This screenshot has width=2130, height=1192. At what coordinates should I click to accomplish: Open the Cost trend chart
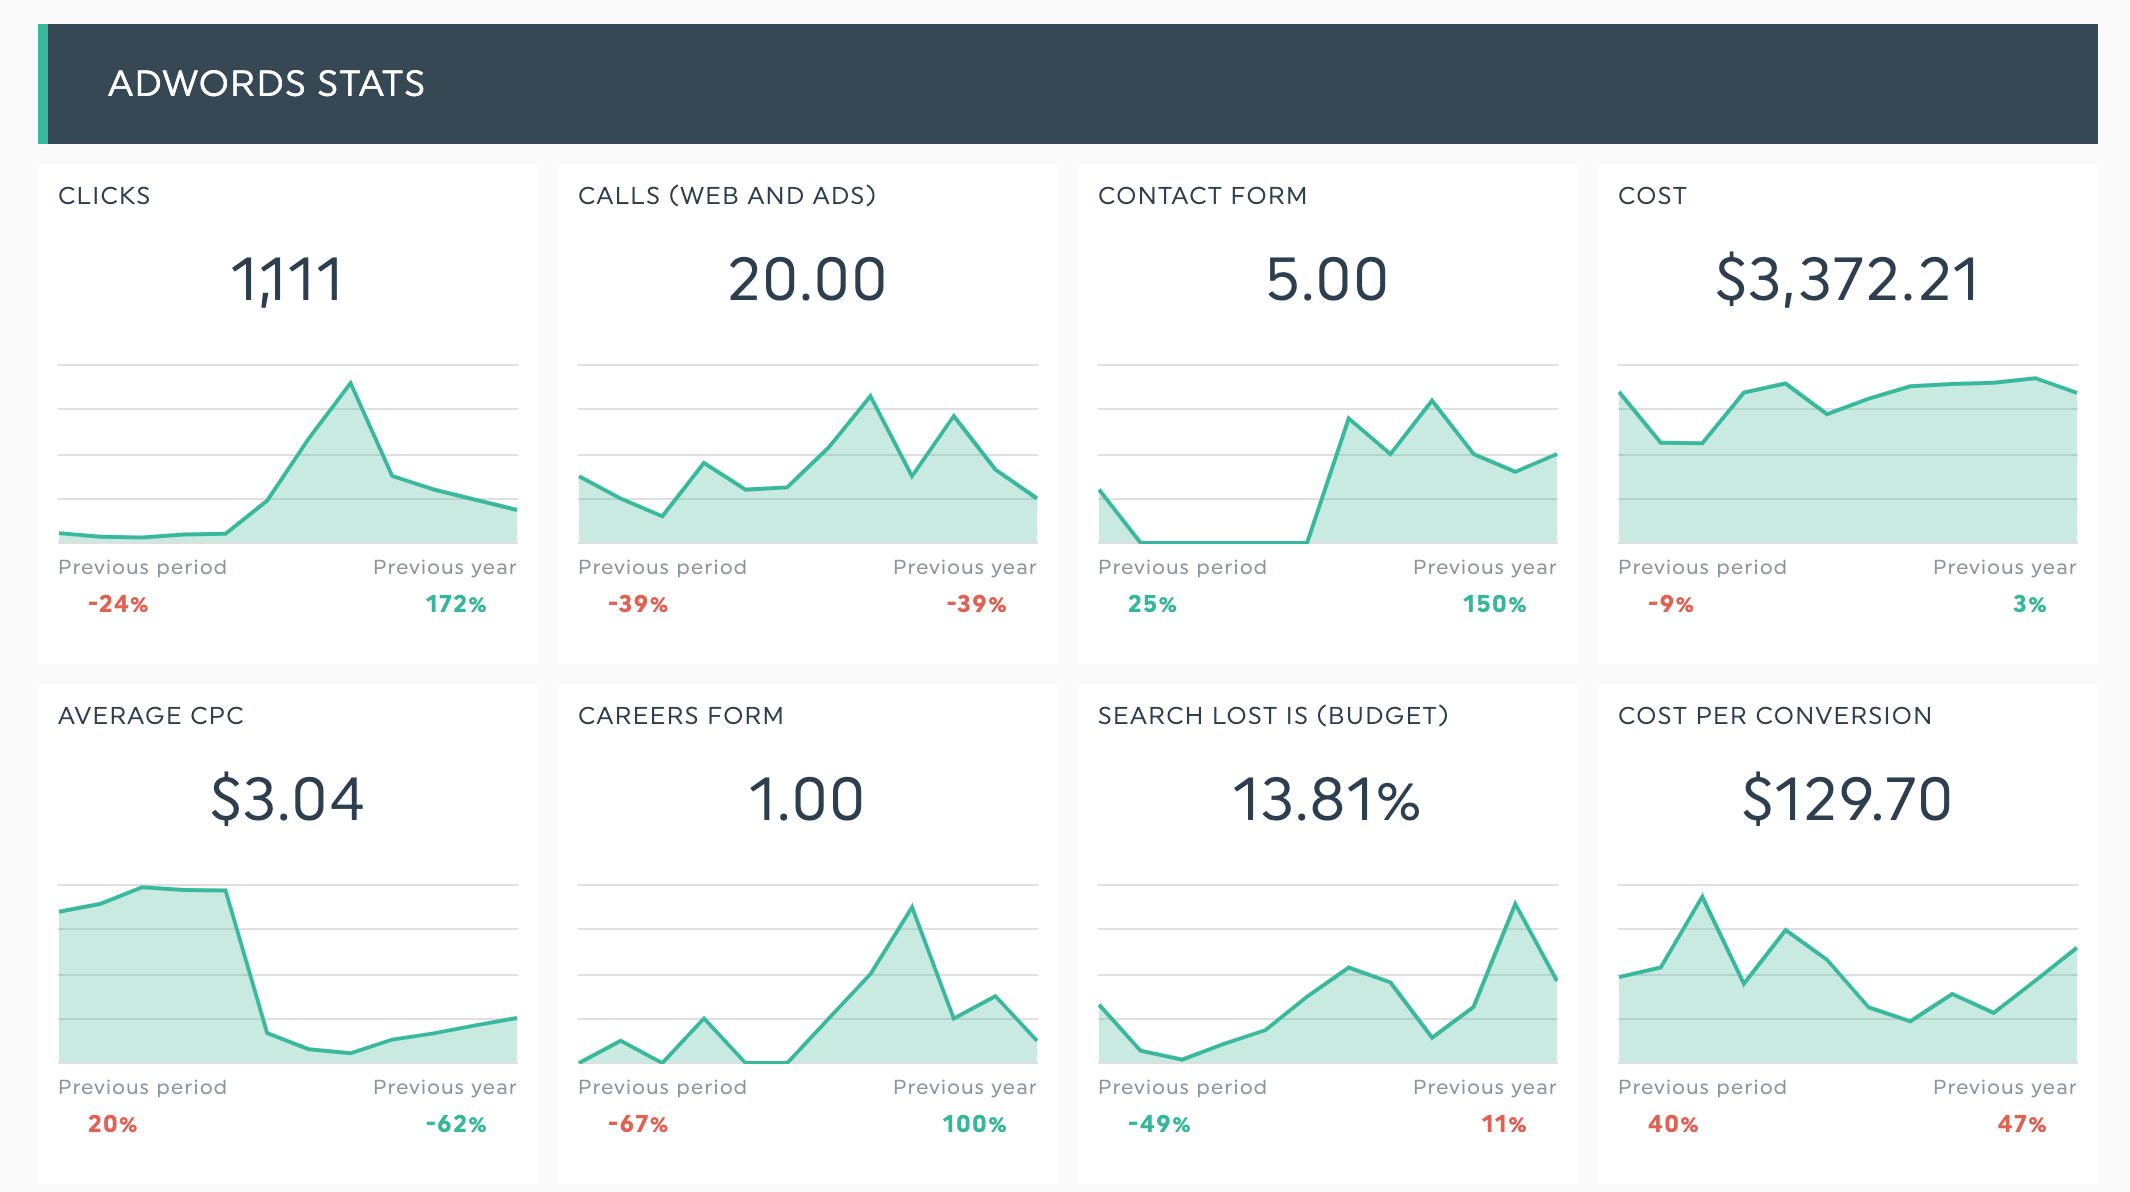[1848, 454]
